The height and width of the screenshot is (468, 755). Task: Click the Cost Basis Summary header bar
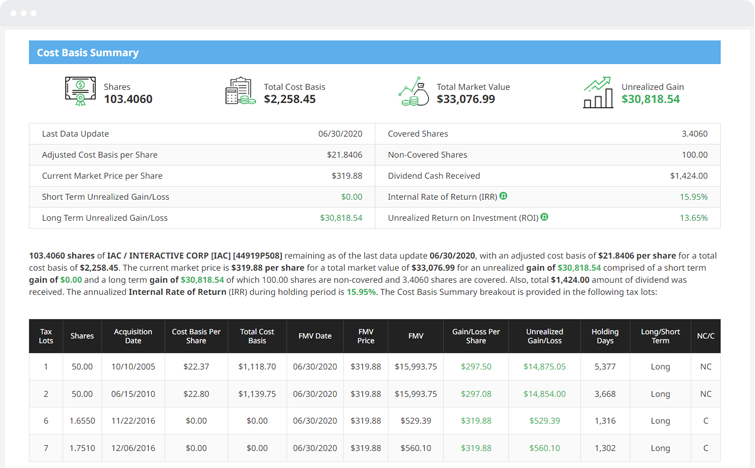[x=374, y=52]
